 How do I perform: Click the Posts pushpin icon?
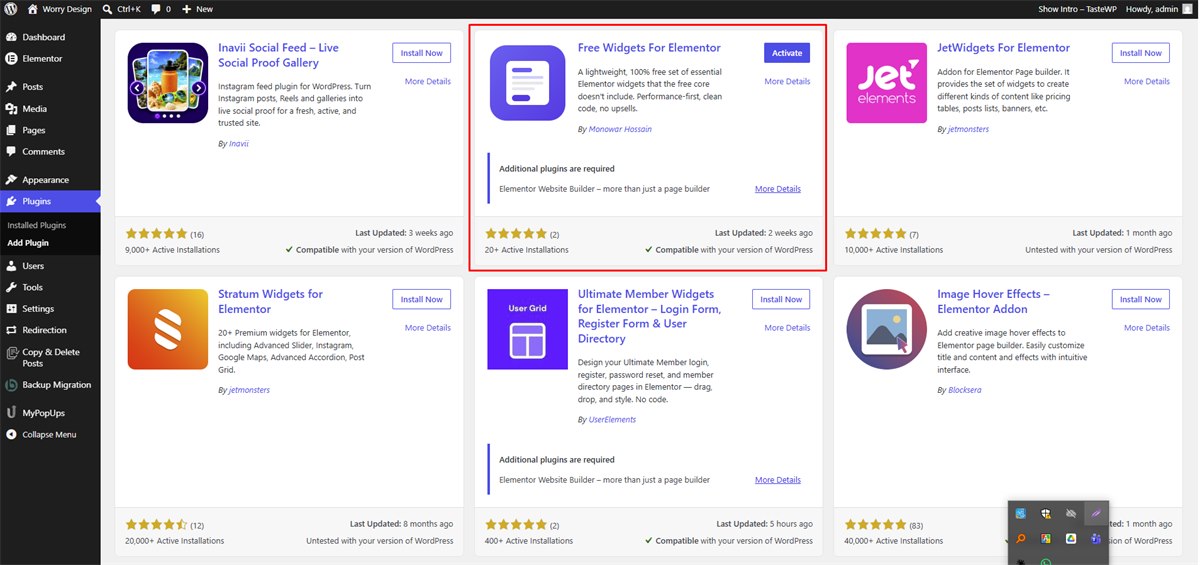coord(11,87)
